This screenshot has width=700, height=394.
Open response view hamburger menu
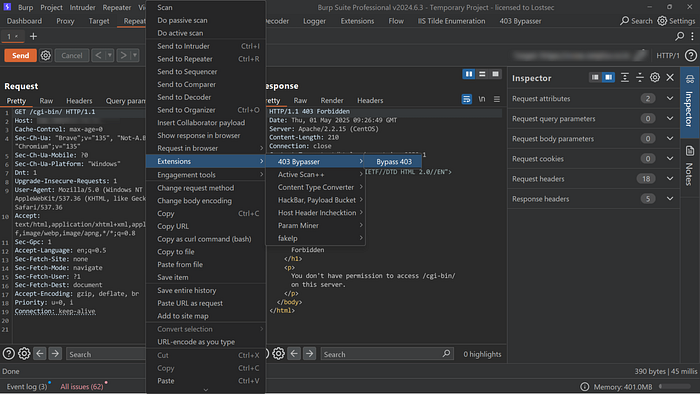point(497,99)
